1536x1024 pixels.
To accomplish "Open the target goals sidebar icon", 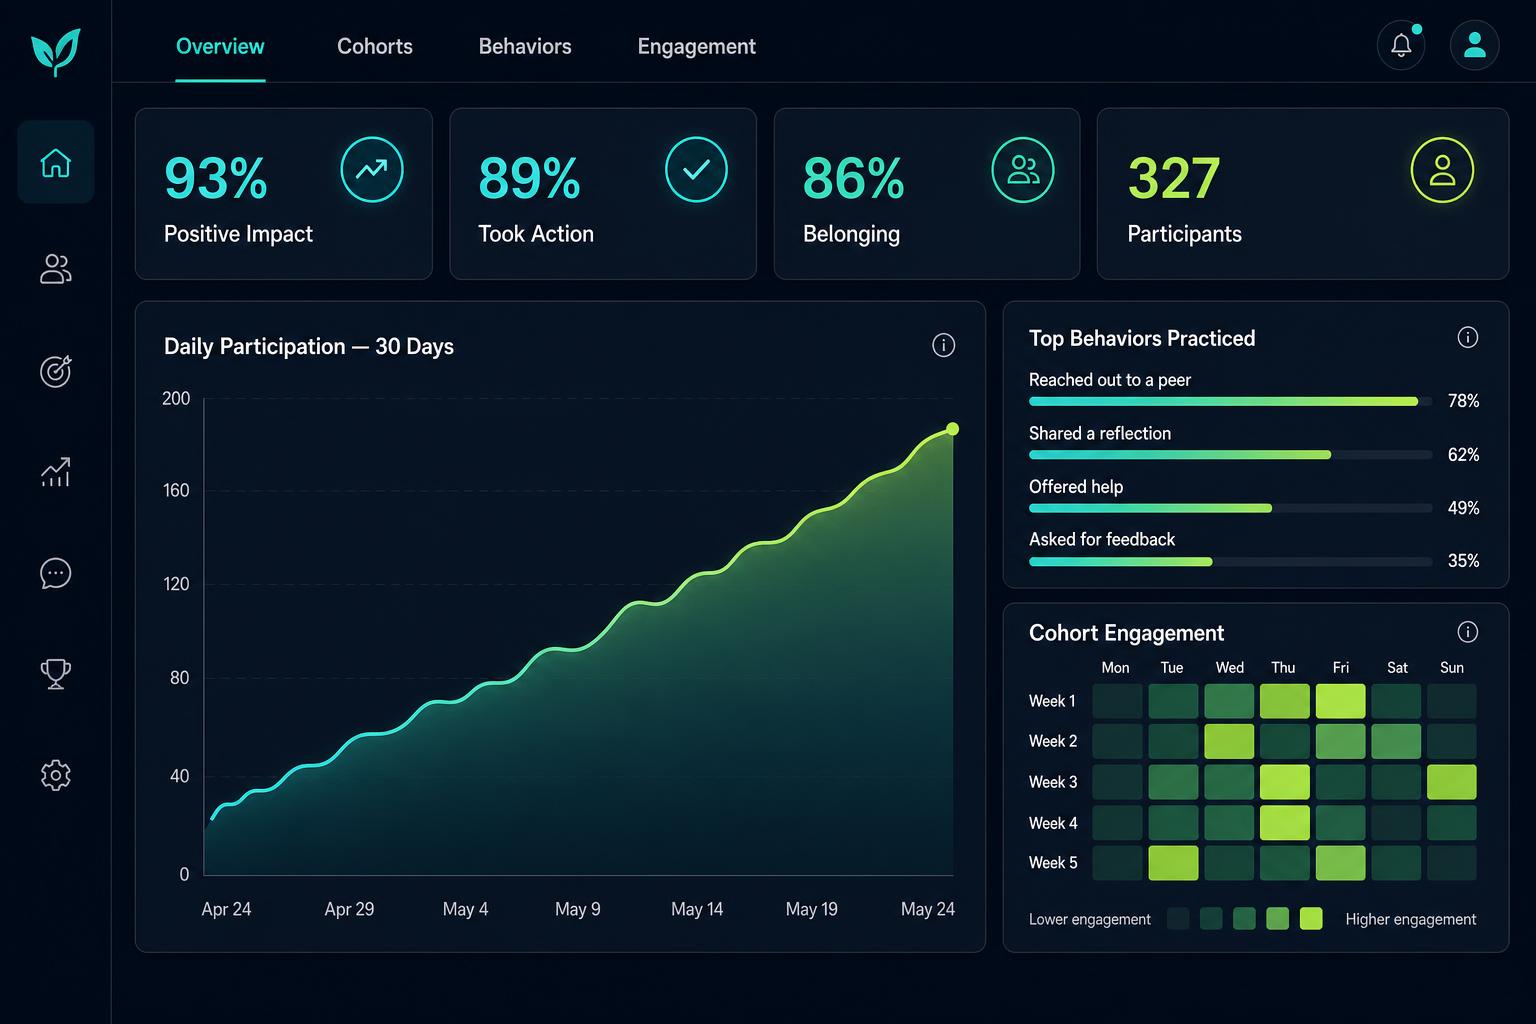I will [56, 371].
